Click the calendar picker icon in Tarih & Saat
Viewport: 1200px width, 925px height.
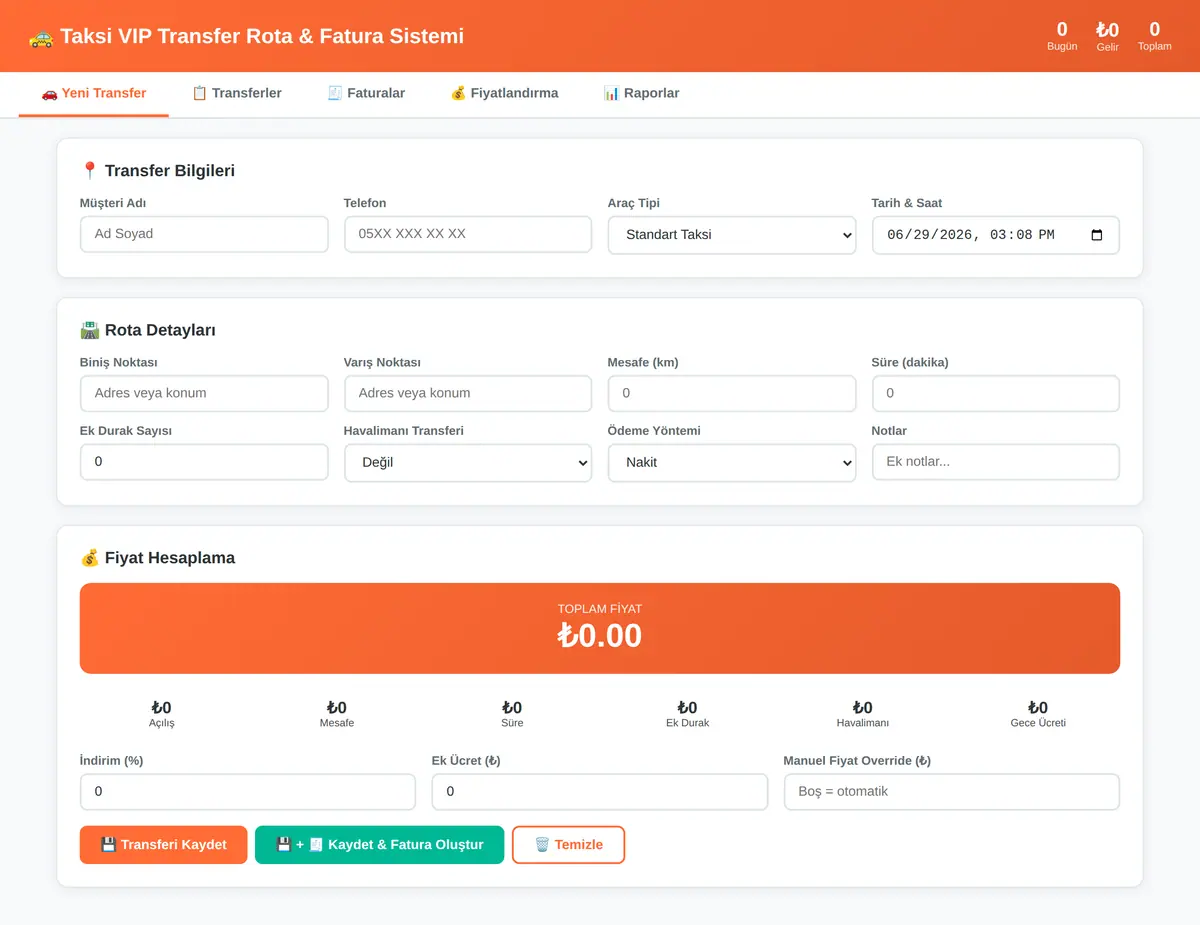(x=1097, y=235)
